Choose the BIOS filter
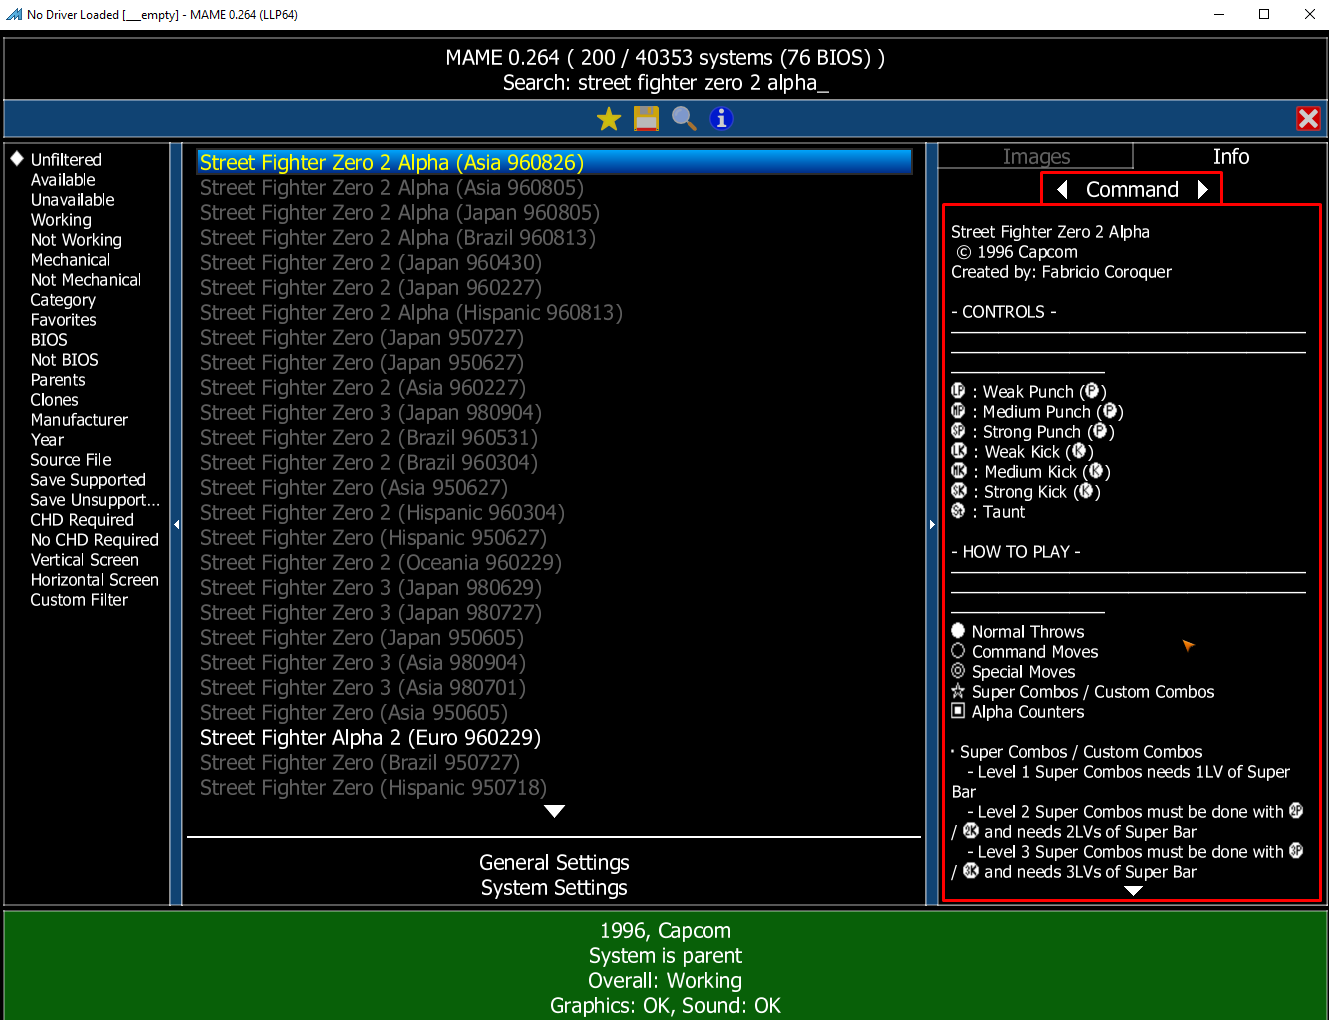Viewport: 1329px width, 1020px height. tap(49, 340)
